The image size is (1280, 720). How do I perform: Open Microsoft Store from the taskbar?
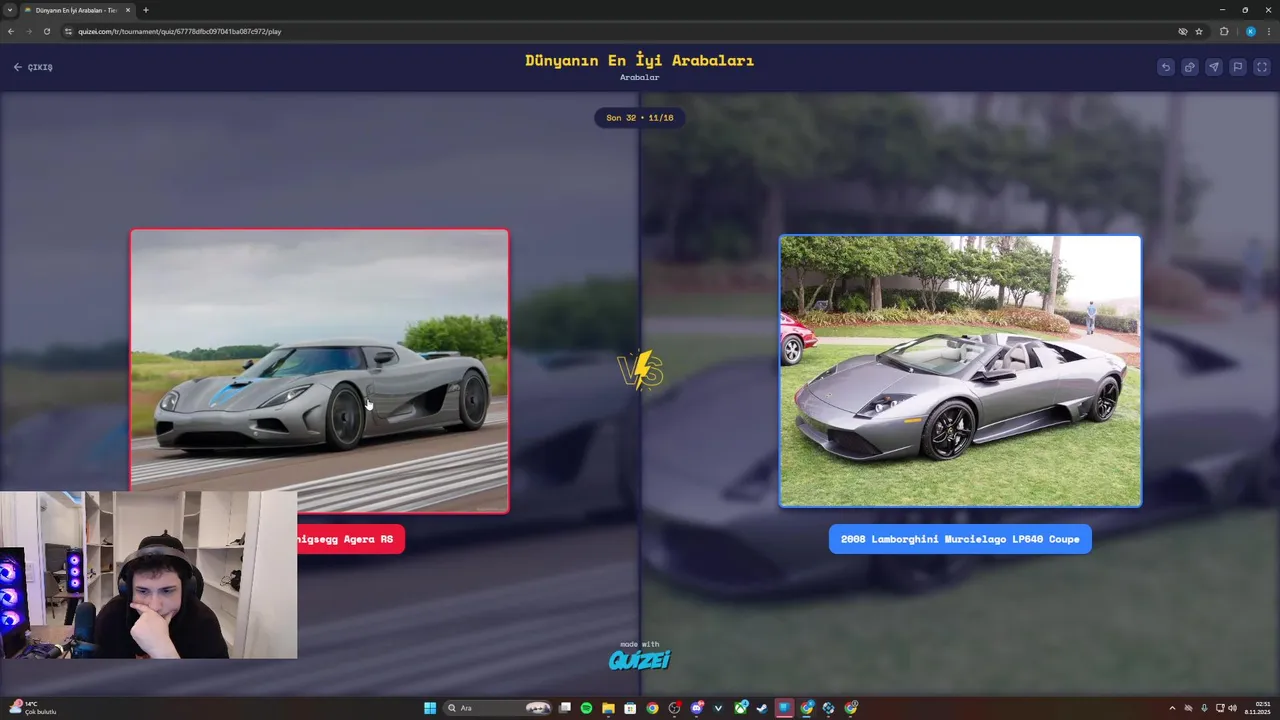click(x=630, y=708)
